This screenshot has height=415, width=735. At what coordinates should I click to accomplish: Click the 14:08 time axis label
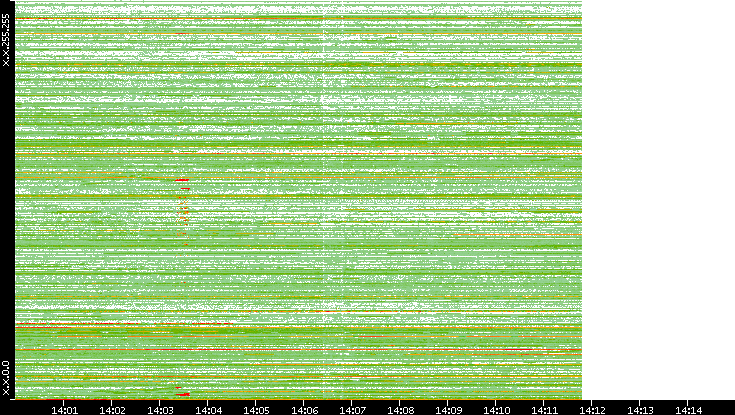coord(400,408)
